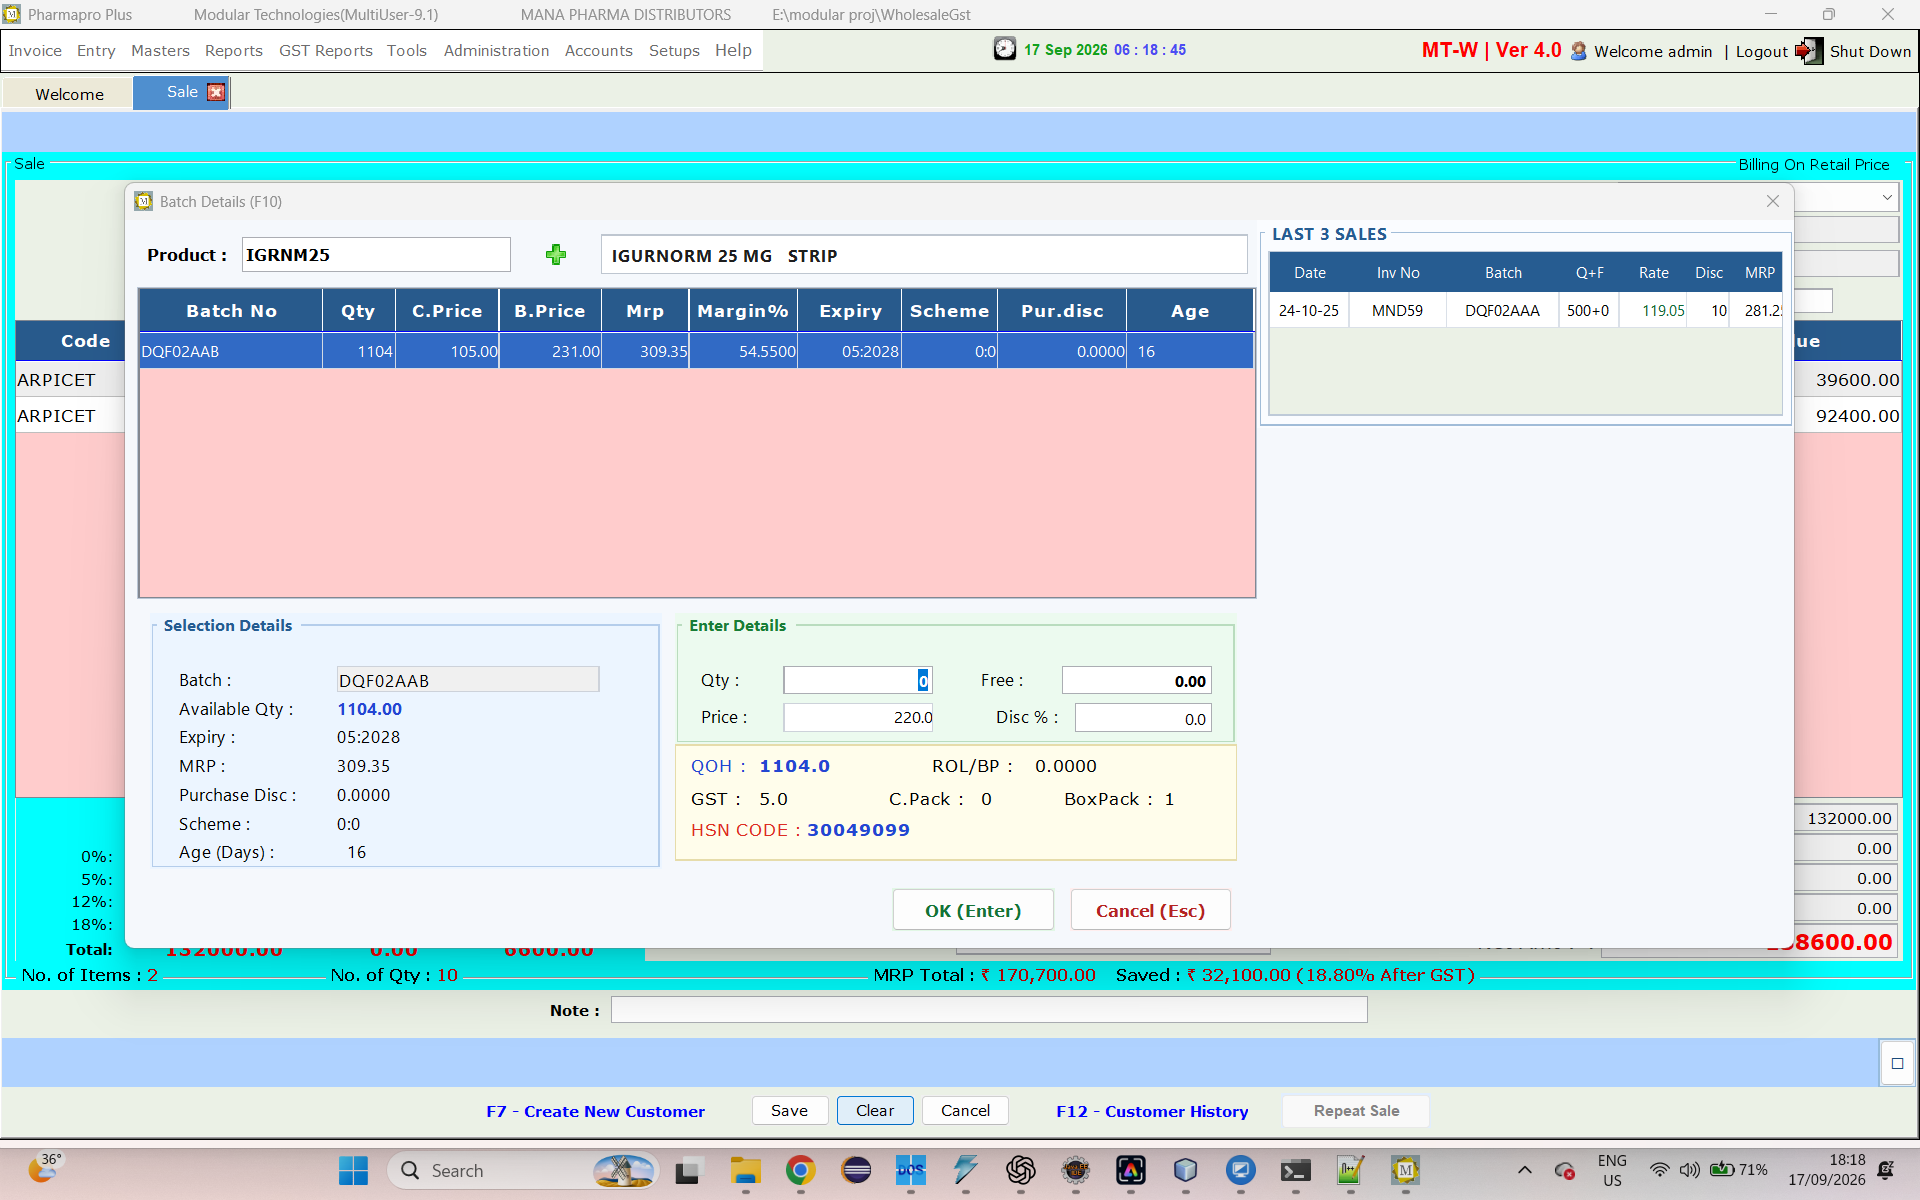Open ChatGPT icon in taskbar
Image resolution: width=1920 pixels, height=1200 pixels.
pyautogui.click(x=1020, y=1170)
